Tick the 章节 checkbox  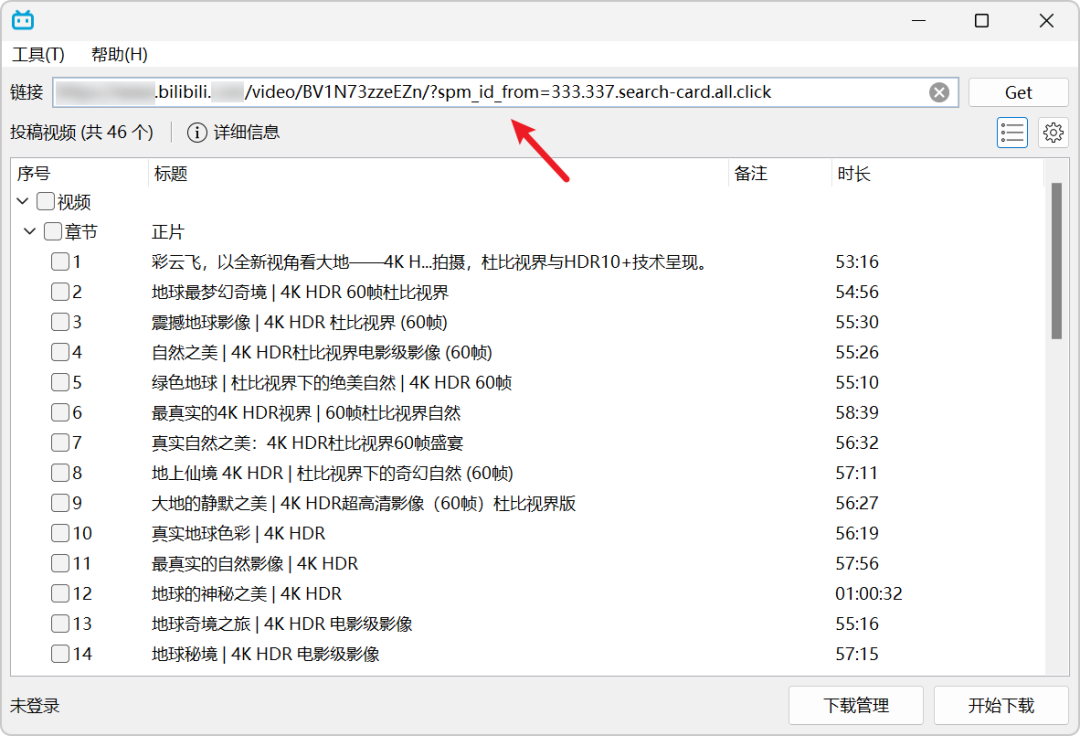[53, 231]
